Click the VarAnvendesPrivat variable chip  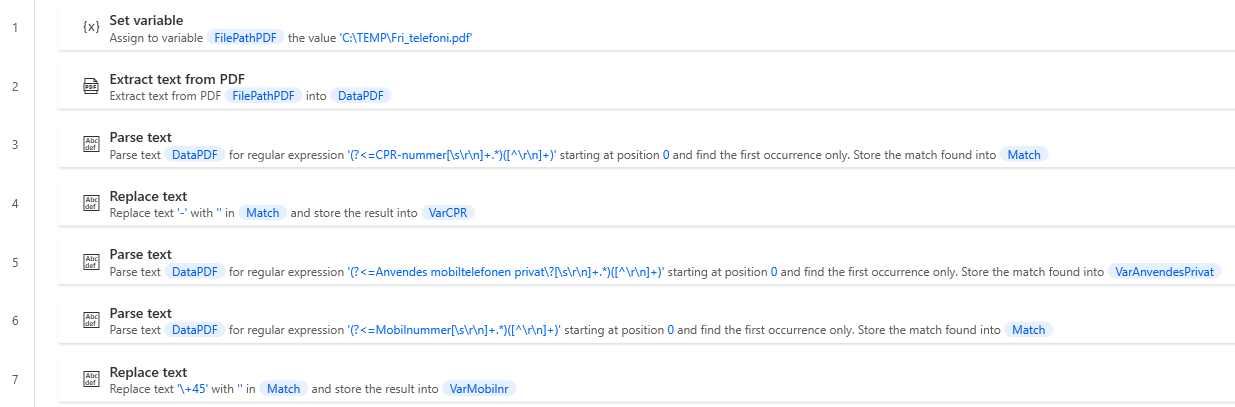click(x=1165, y=272)
